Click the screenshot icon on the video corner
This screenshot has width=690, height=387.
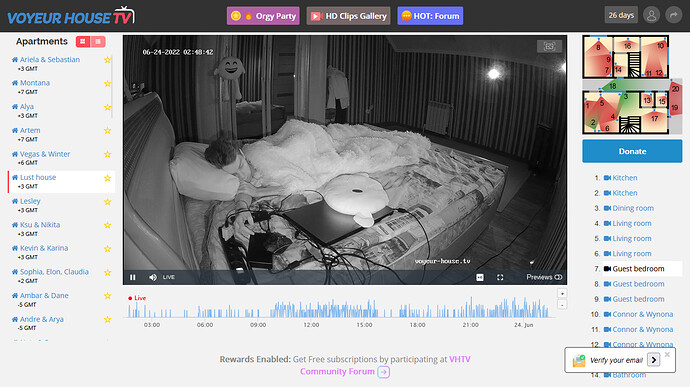[x=549, y=46]
